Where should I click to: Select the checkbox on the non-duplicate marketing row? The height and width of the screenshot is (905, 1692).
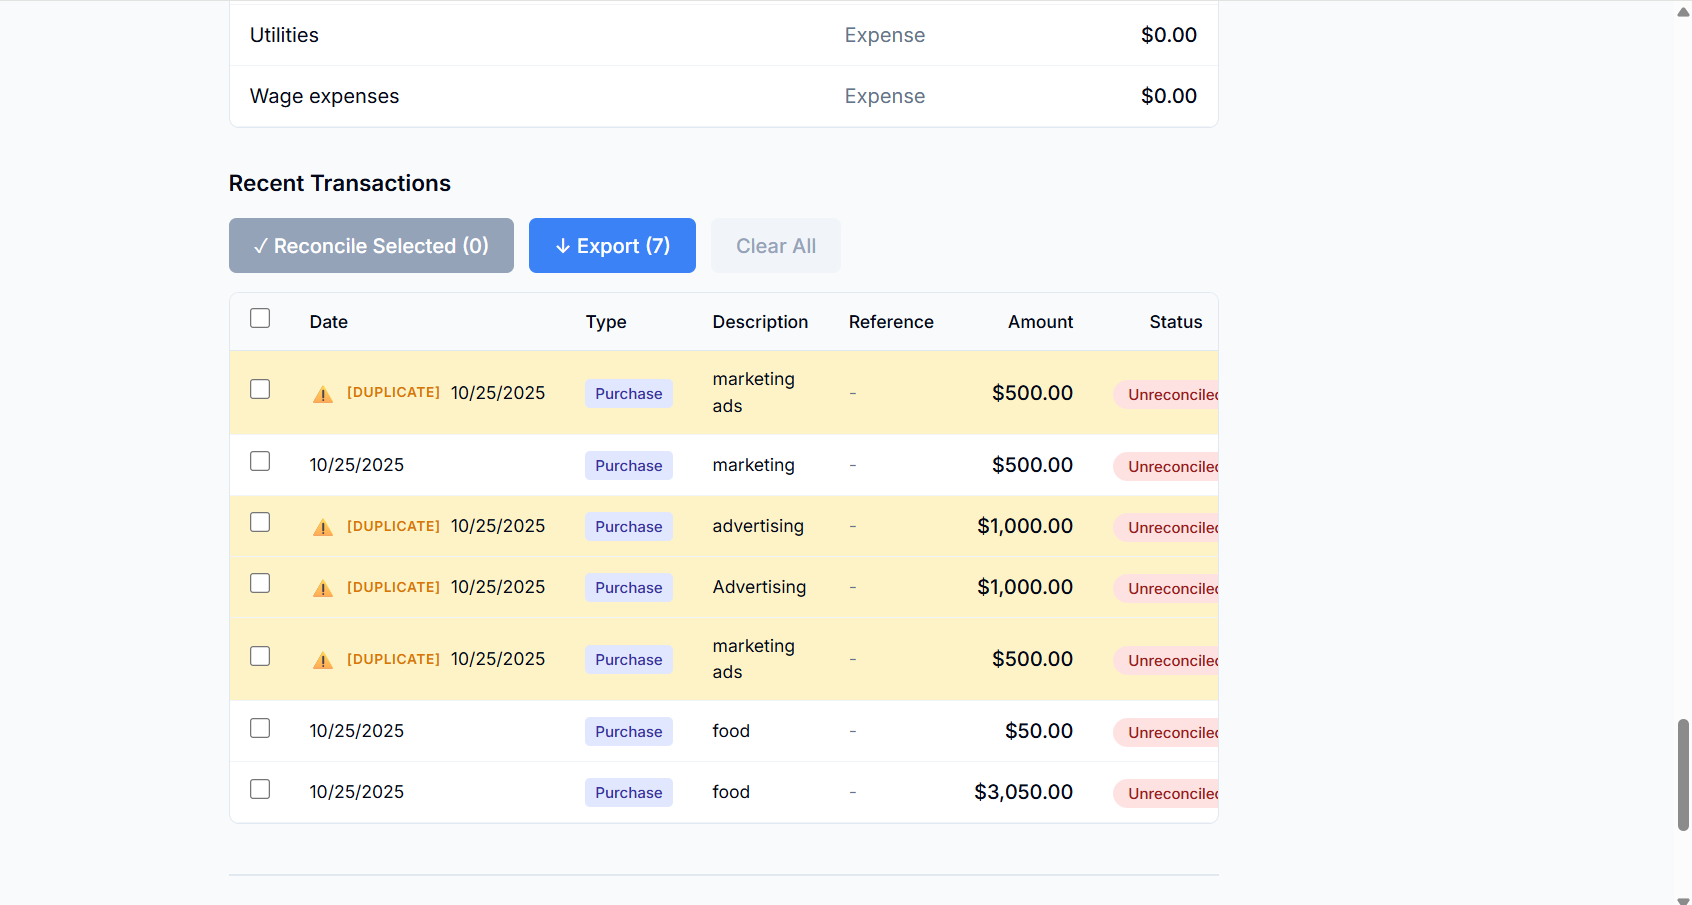coord(260,461)
